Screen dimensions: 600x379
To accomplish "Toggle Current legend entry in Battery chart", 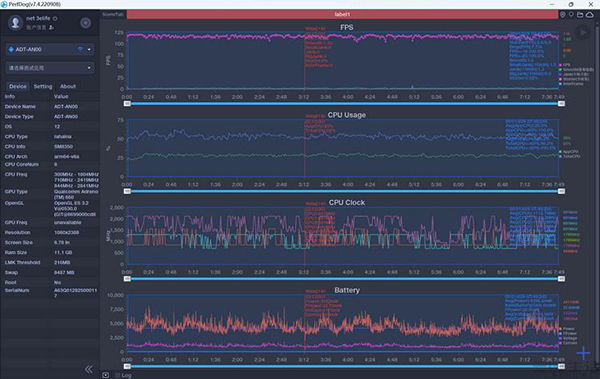I will 568,343.
